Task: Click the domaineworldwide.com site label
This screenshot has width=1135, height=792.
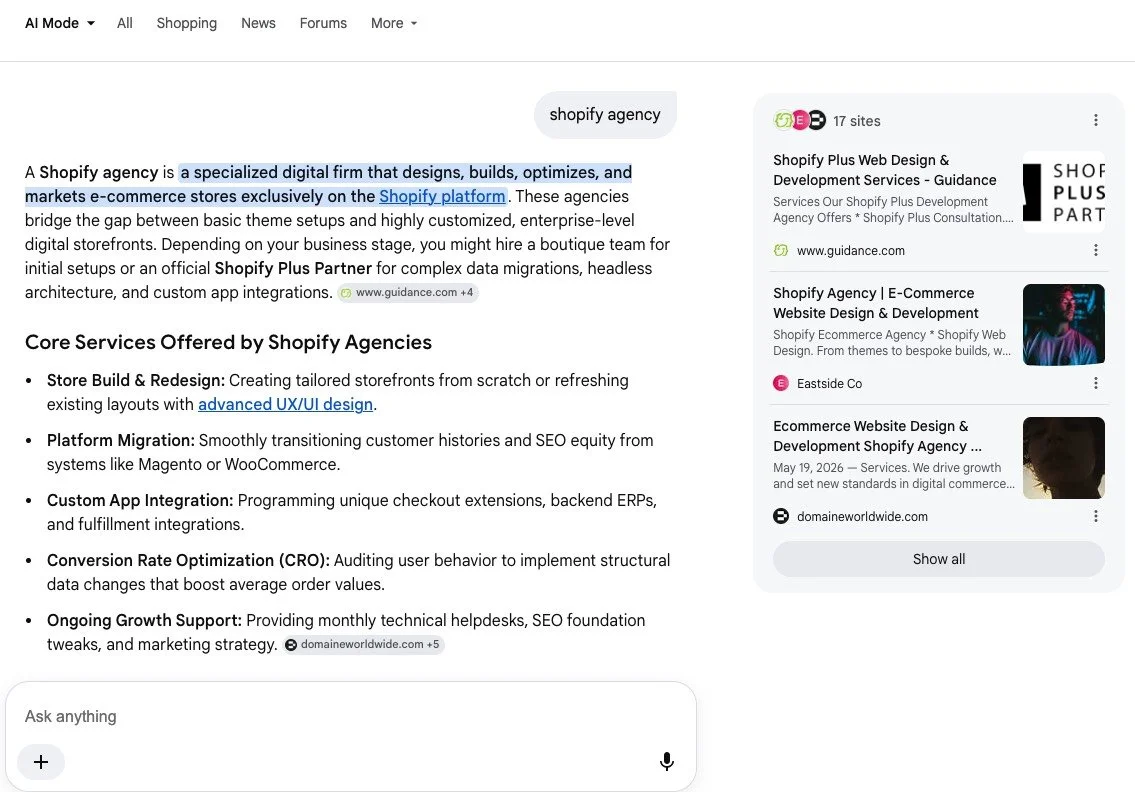Action: pos(862,517)
